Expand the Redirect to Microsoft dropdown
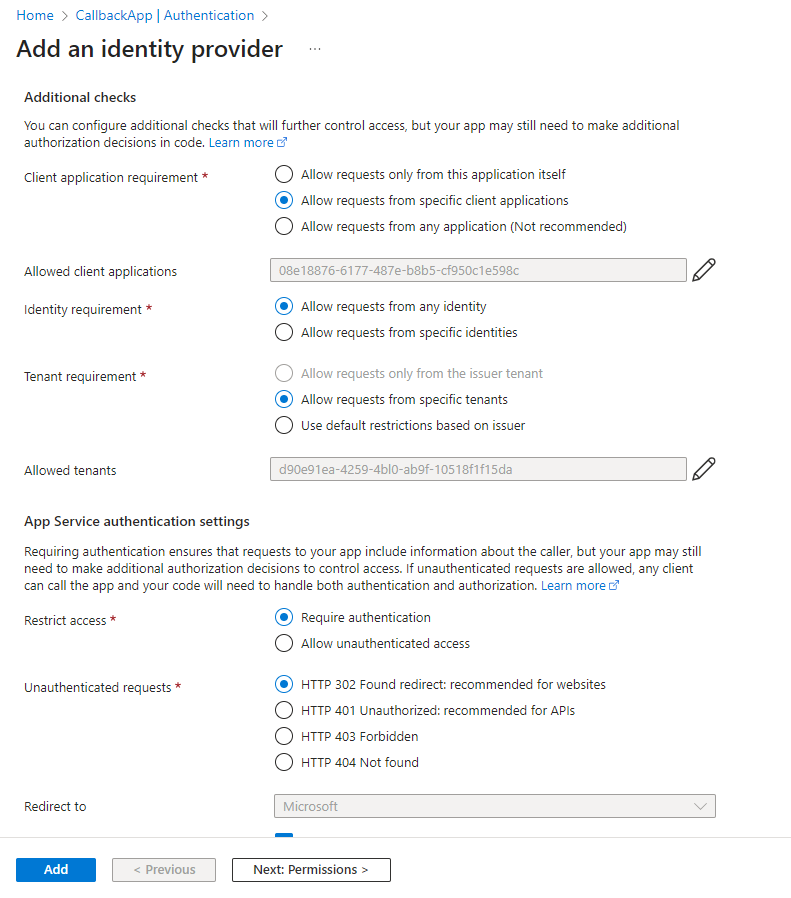791x898 pixels. click(495, 806)
